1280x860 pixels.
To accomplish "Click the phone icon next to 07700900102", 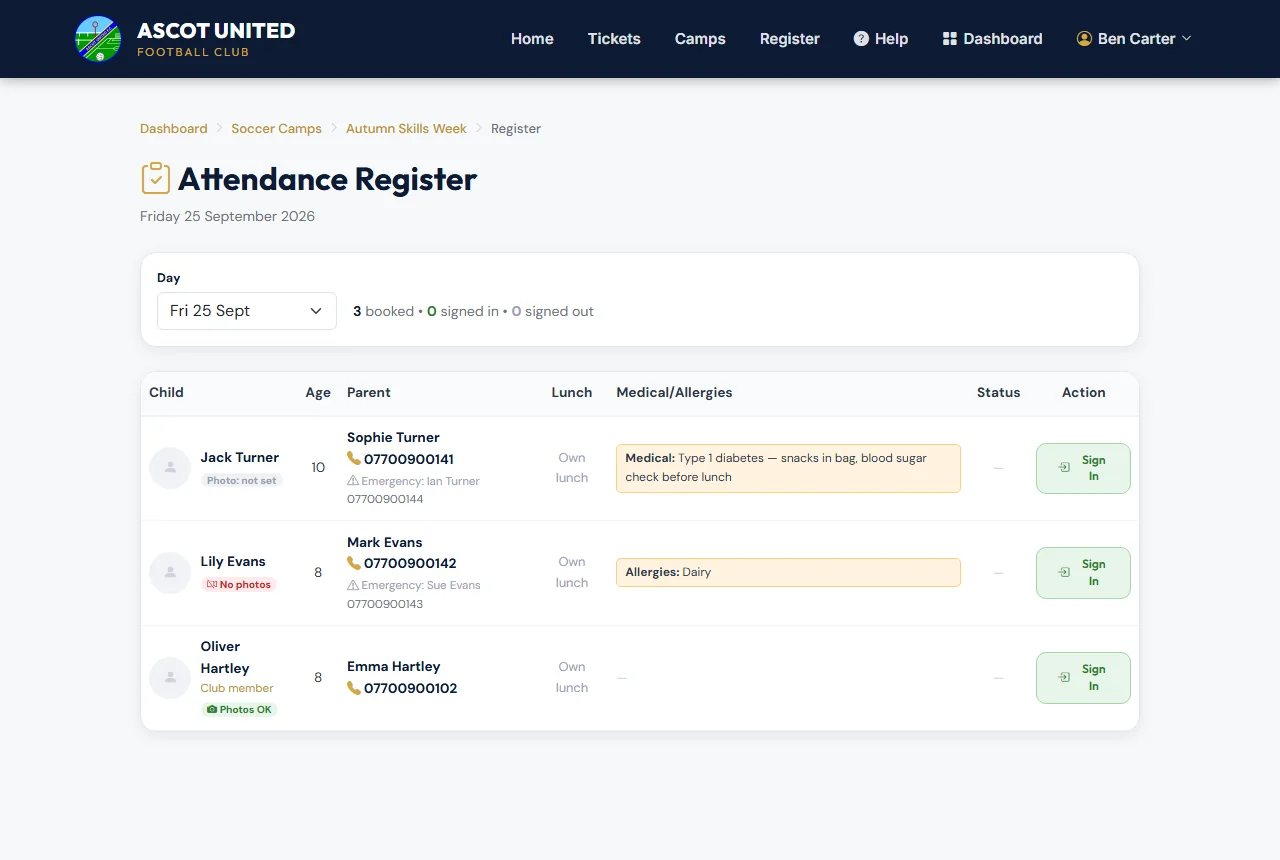I will point(354,688).
